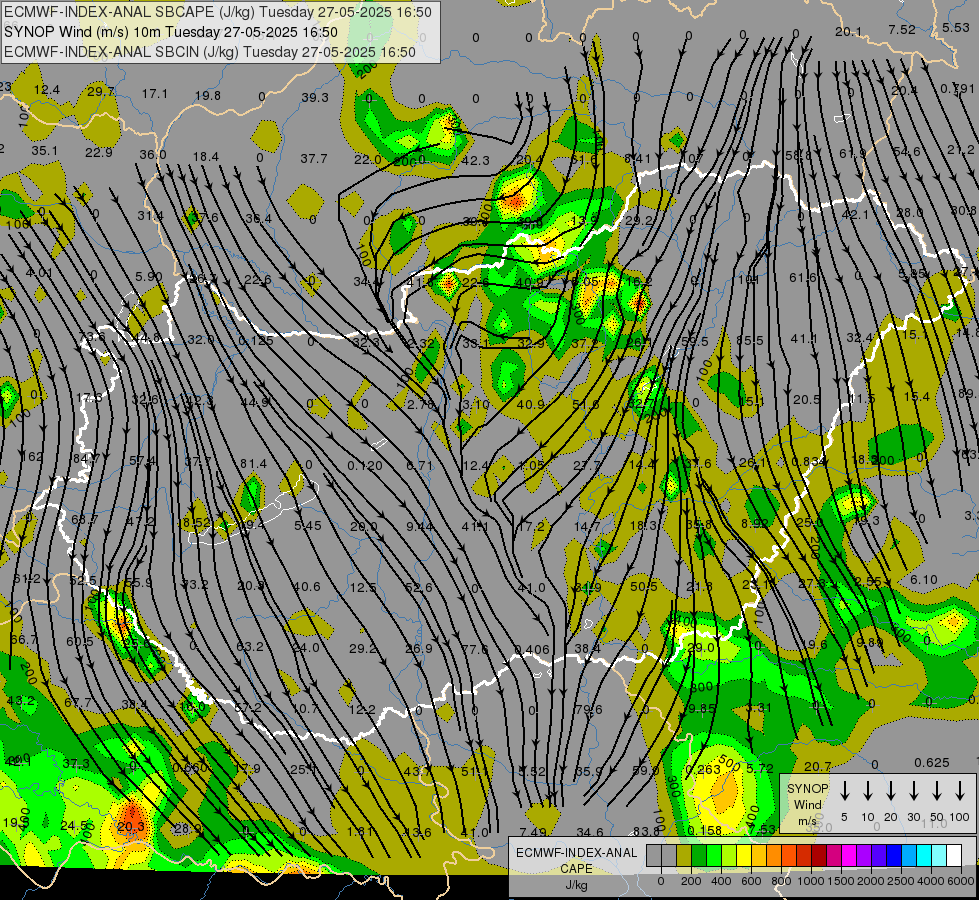
Task: Pick the dark red CAPE legend swatch
Action: click(819, 856)
